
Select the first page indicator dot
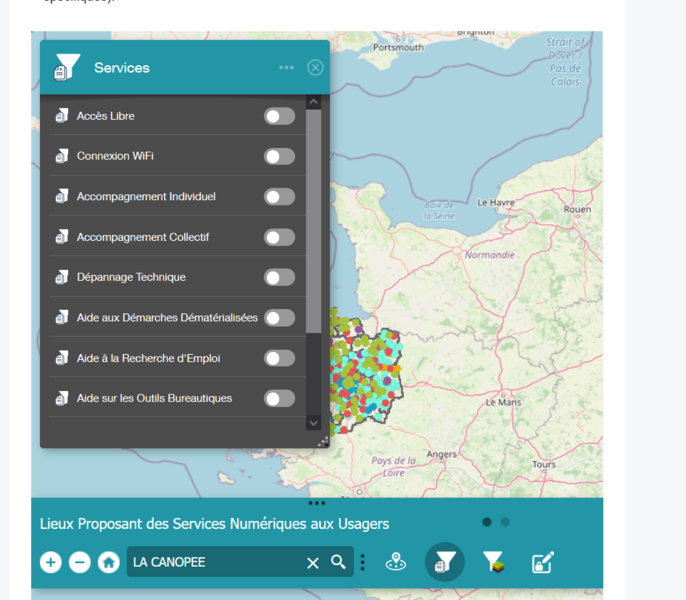(487, 522)
